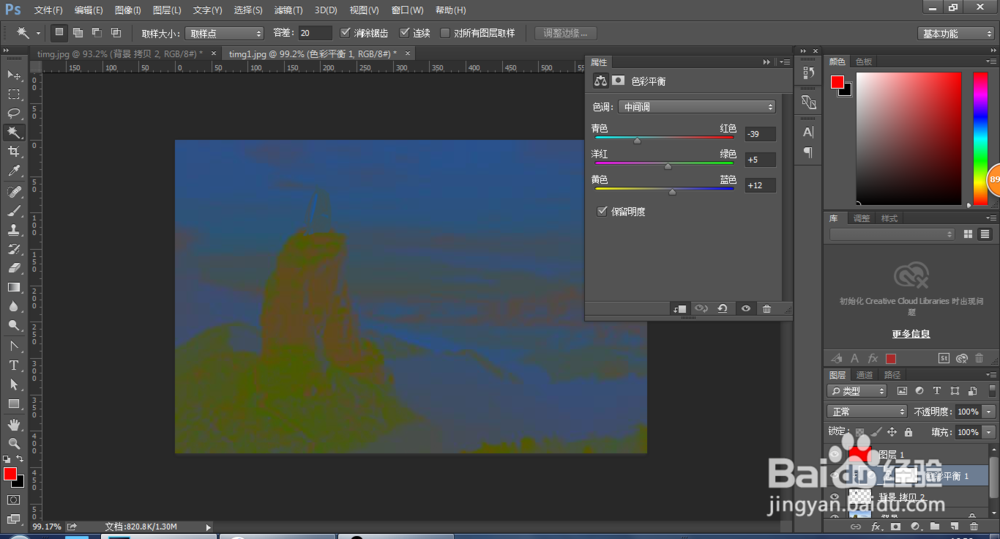Toggle adjustment layer visibility eye in Properties
Viewport: 1000px width, 539px height.
click(746, 309)
